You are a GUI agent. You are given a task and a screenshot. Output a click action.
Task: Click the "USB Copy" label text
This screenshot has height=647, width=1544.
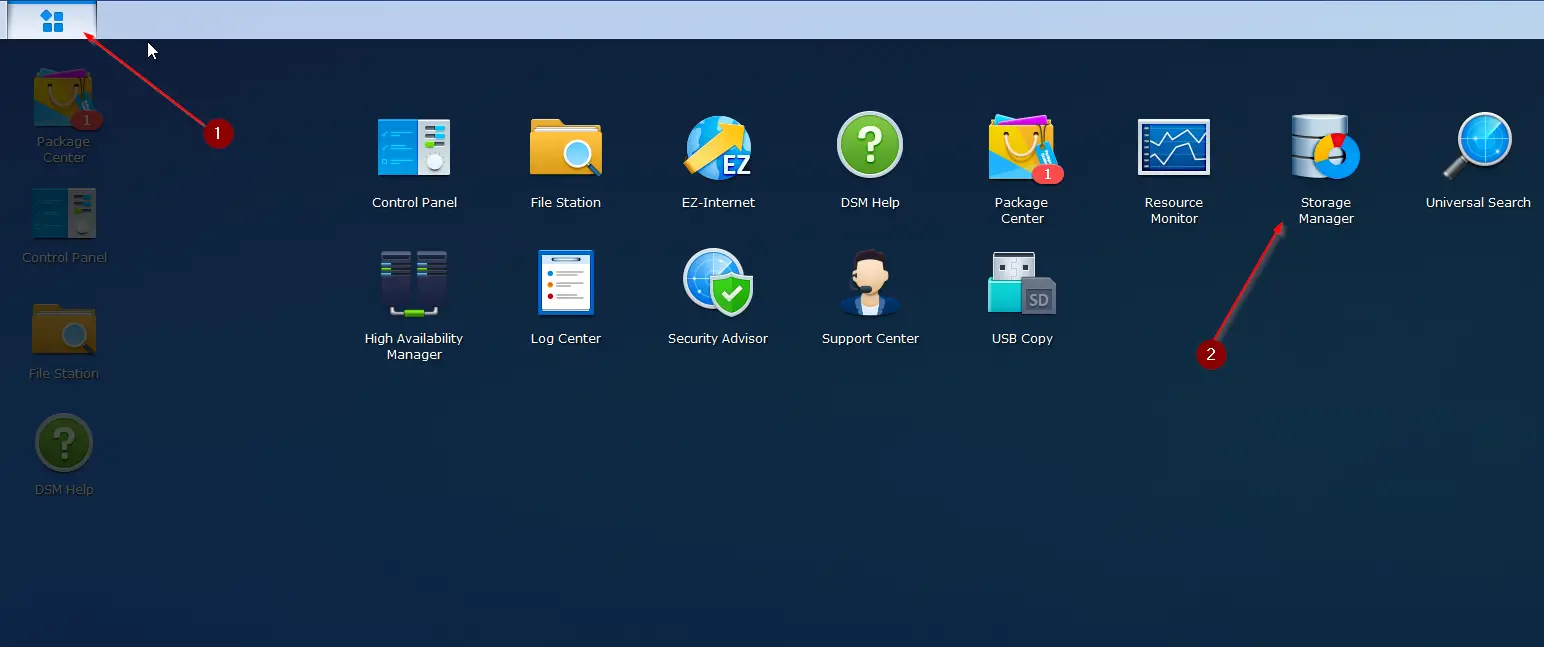click(x=1022, y=339)
